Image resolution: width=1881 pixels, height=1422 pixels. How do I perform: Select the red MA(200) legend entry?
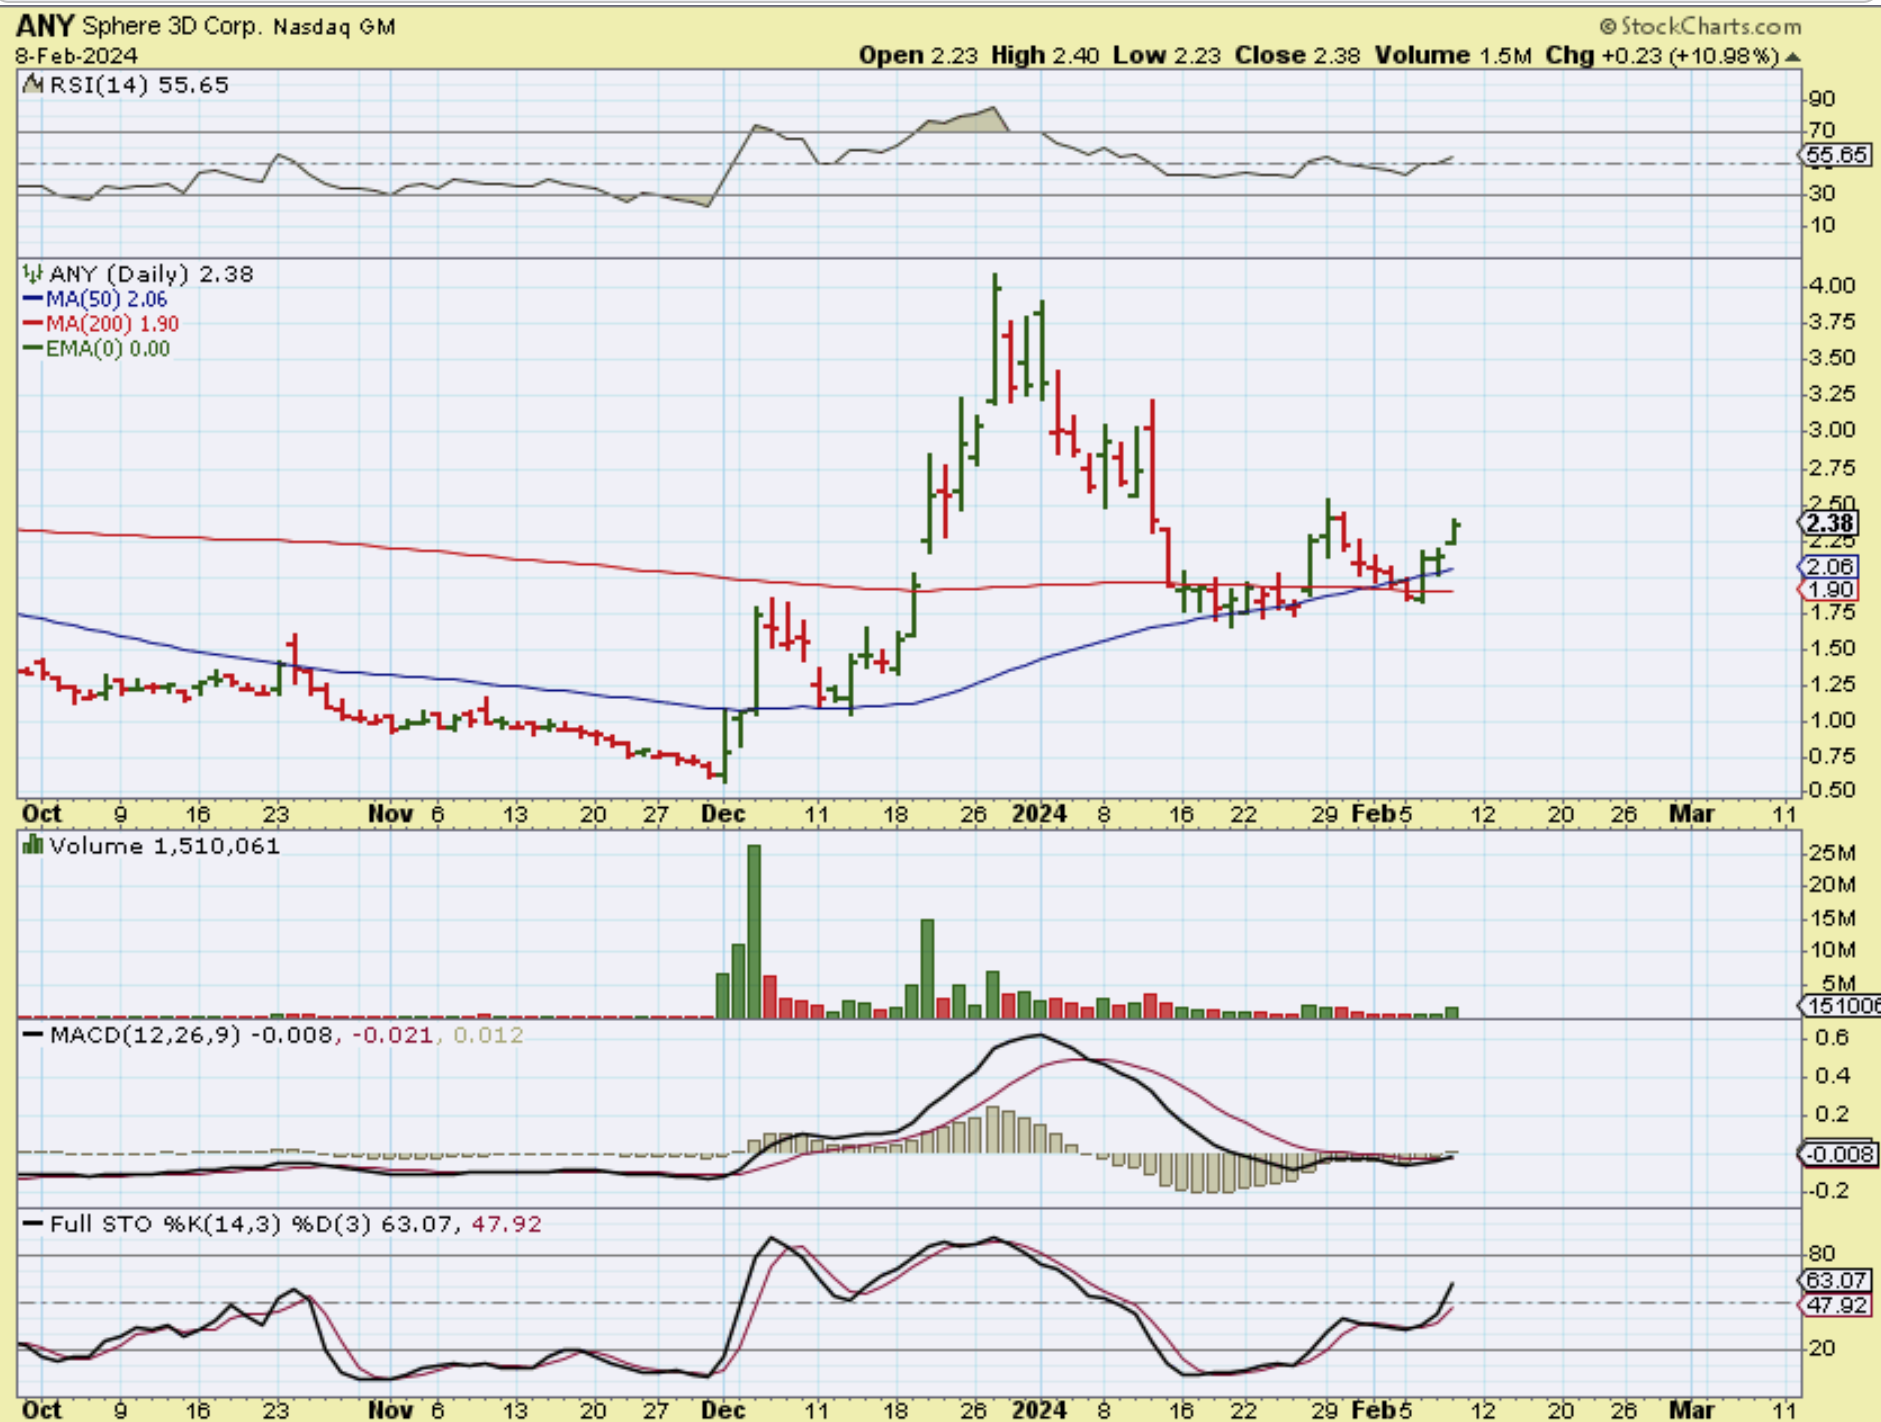pos(100,324)
